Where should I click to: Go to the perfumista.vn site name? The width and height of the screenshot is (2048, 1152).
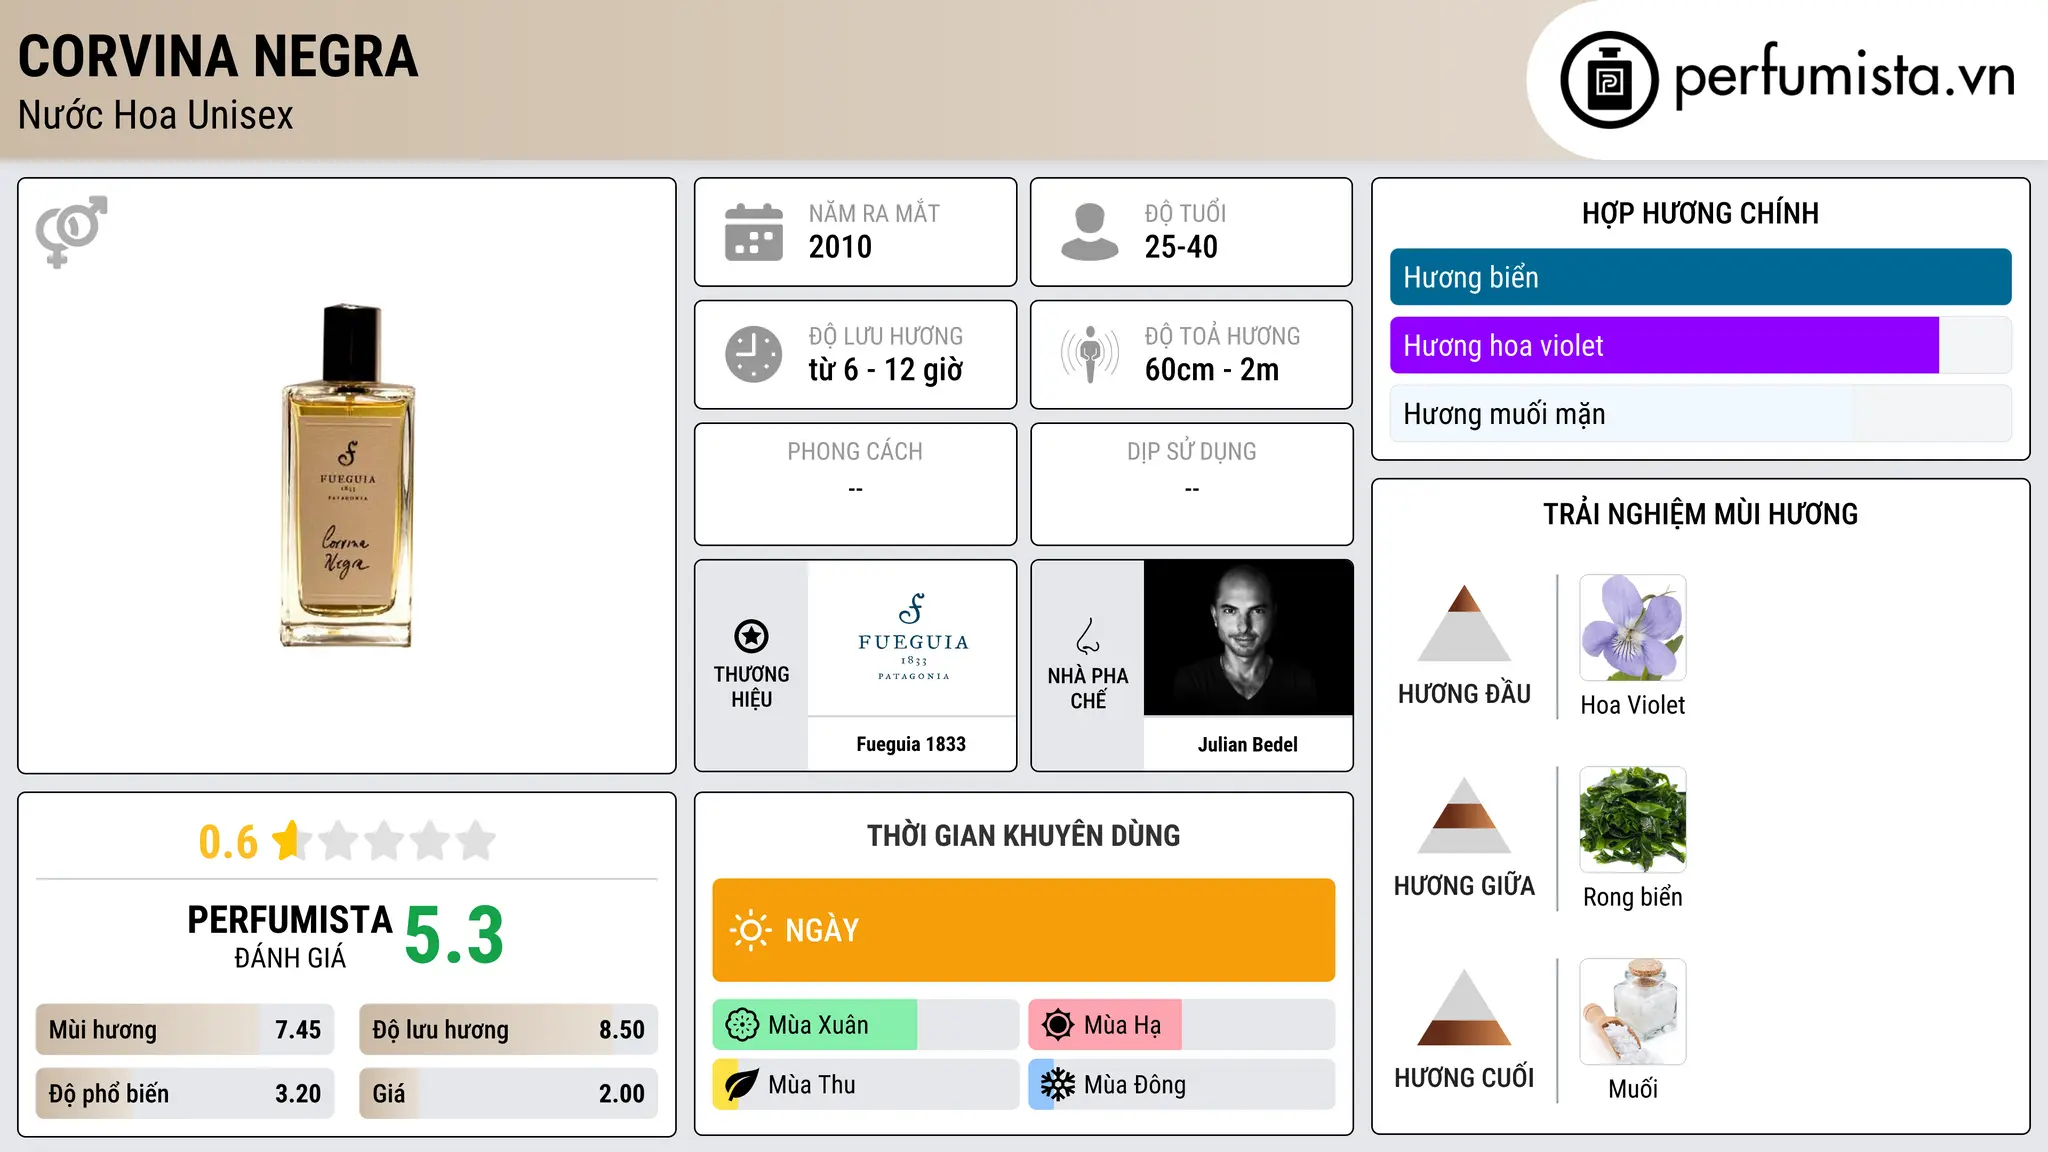[x=1845, y=76]
